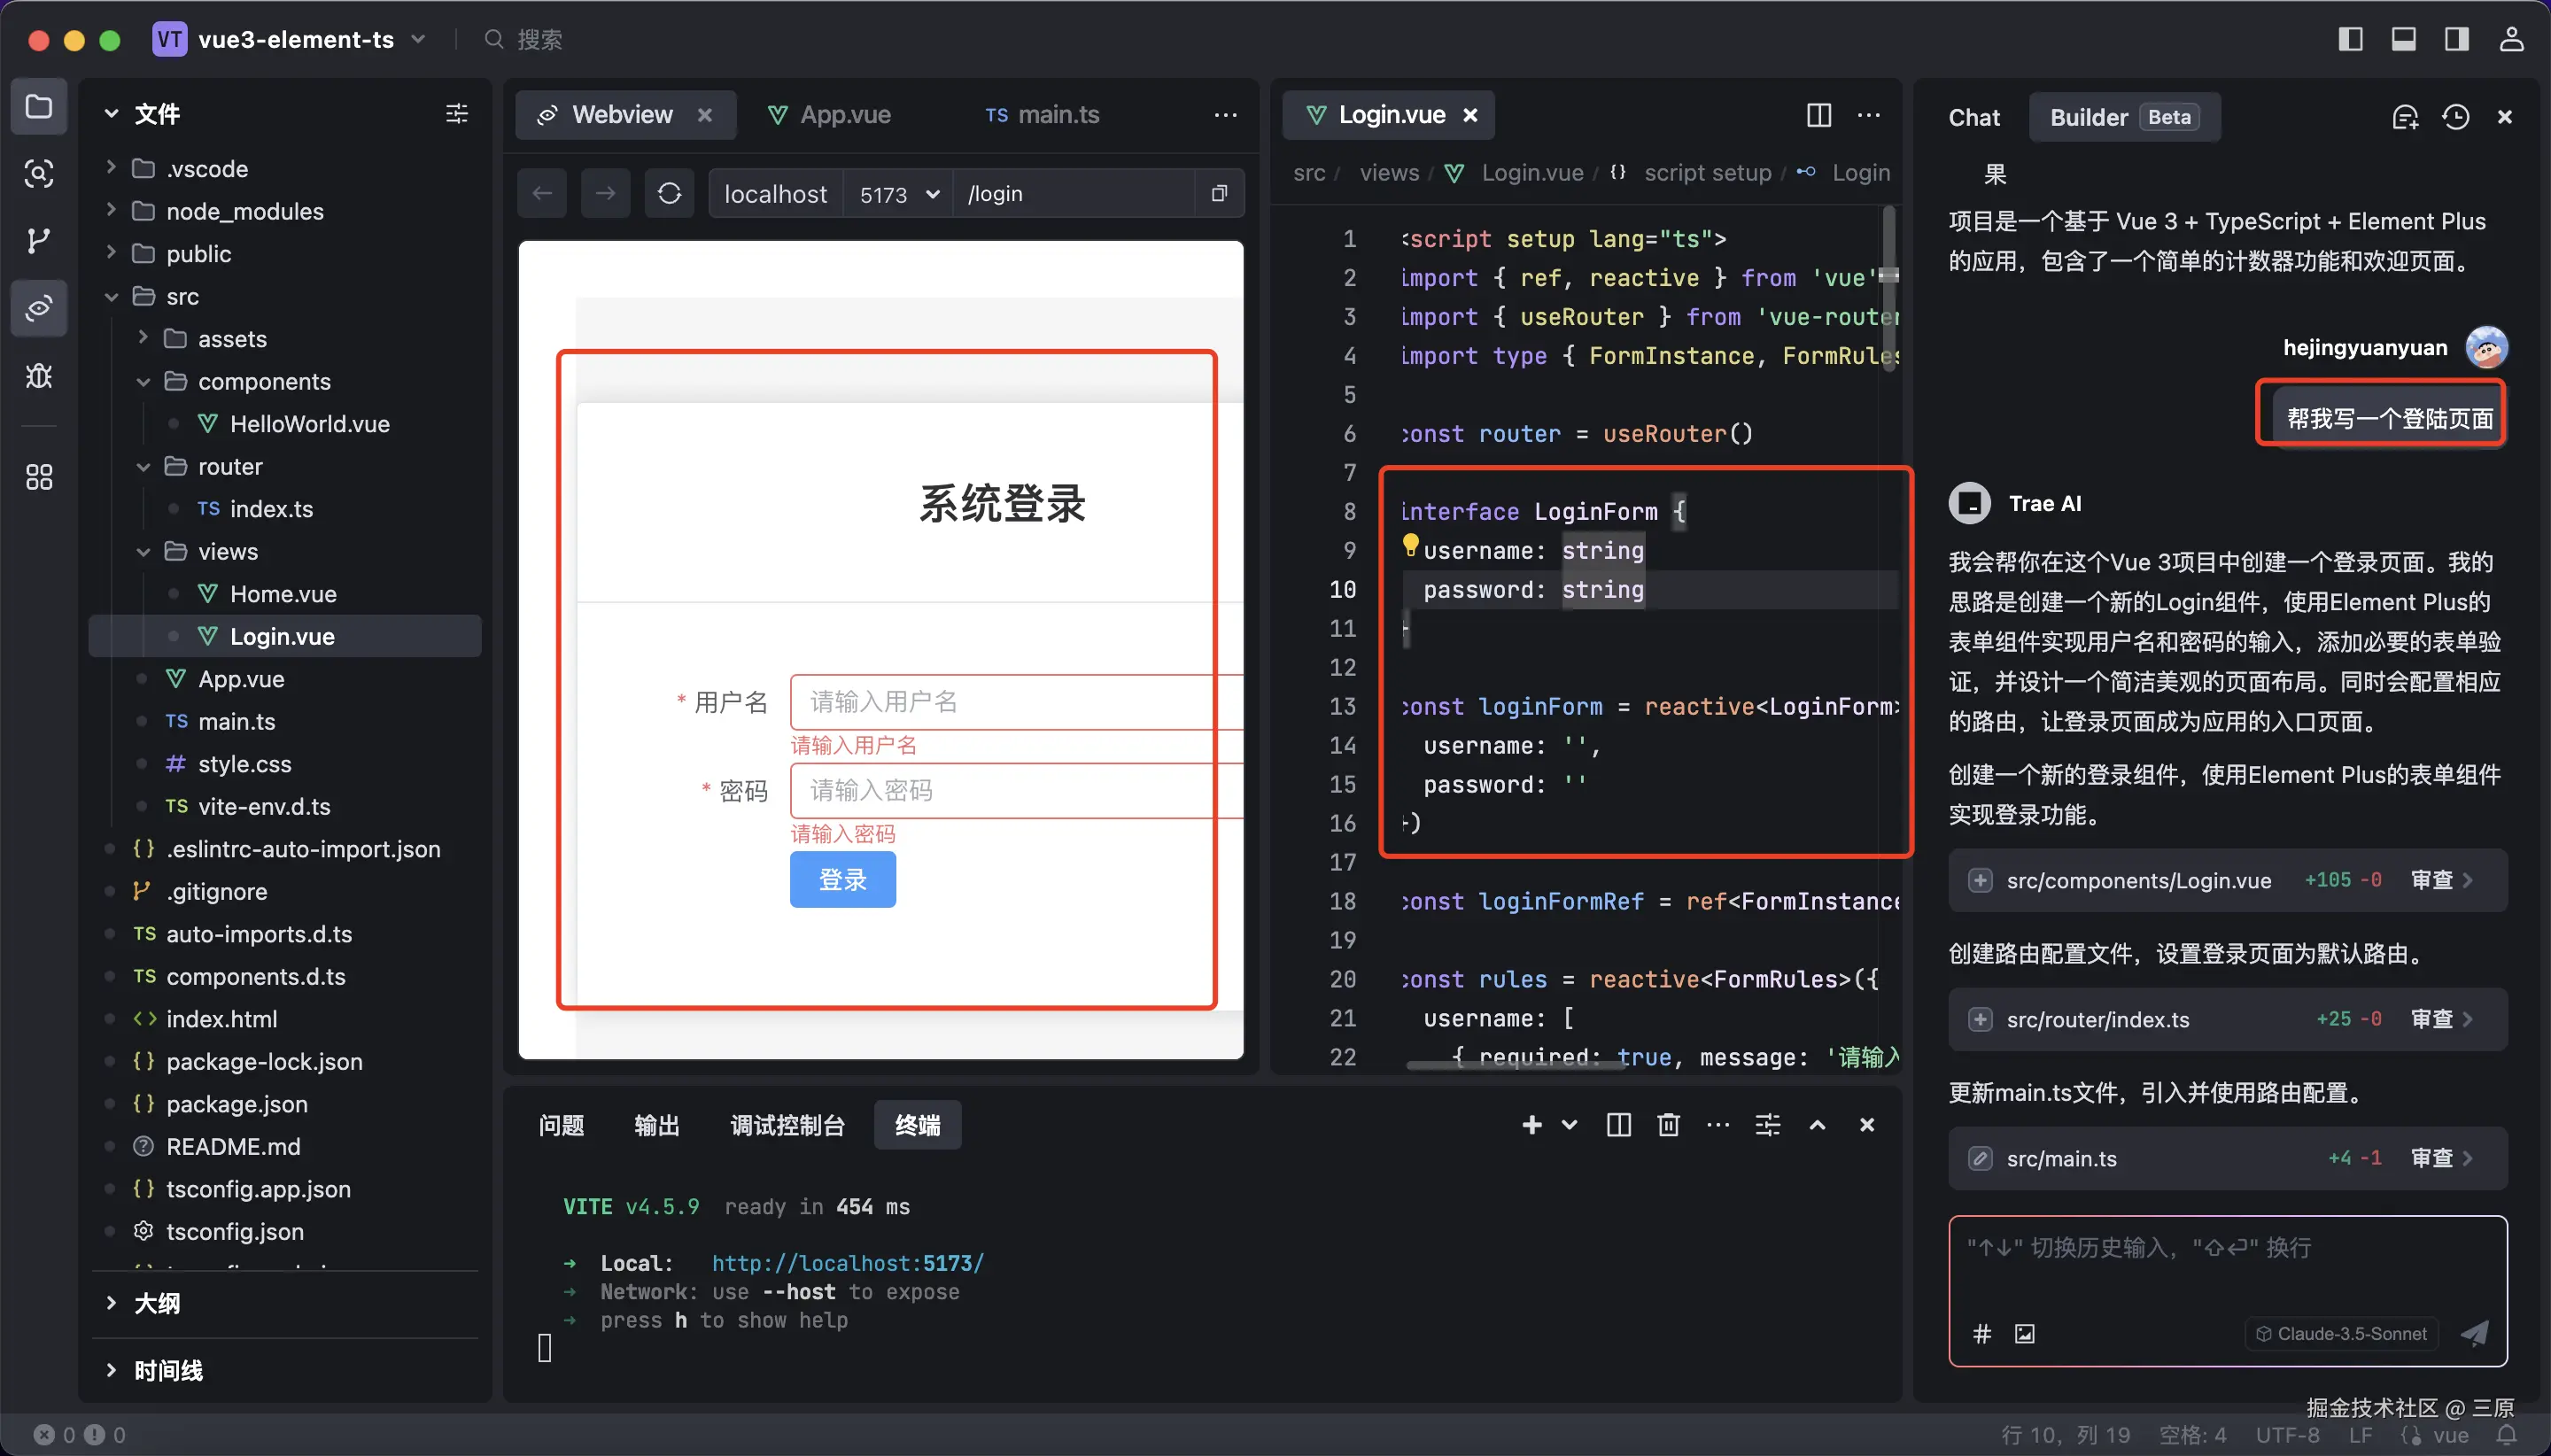Open the Debug bug icon in sidebar

click(38, 376)
